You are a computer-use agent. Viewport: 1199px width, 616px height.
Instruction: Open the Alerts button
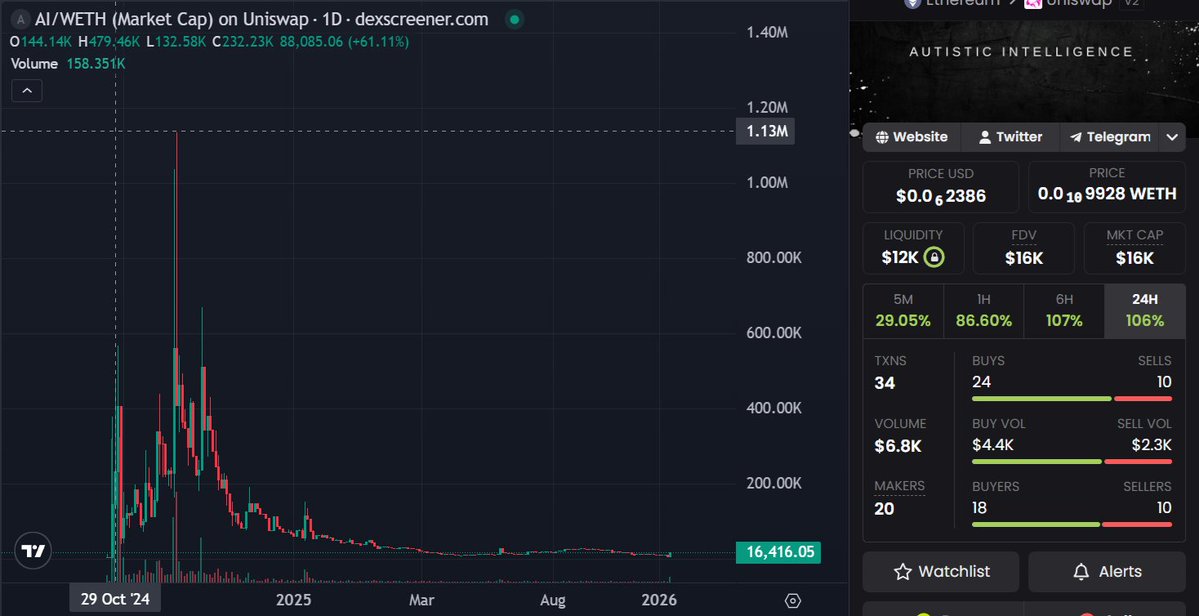tap(1106, 572)
